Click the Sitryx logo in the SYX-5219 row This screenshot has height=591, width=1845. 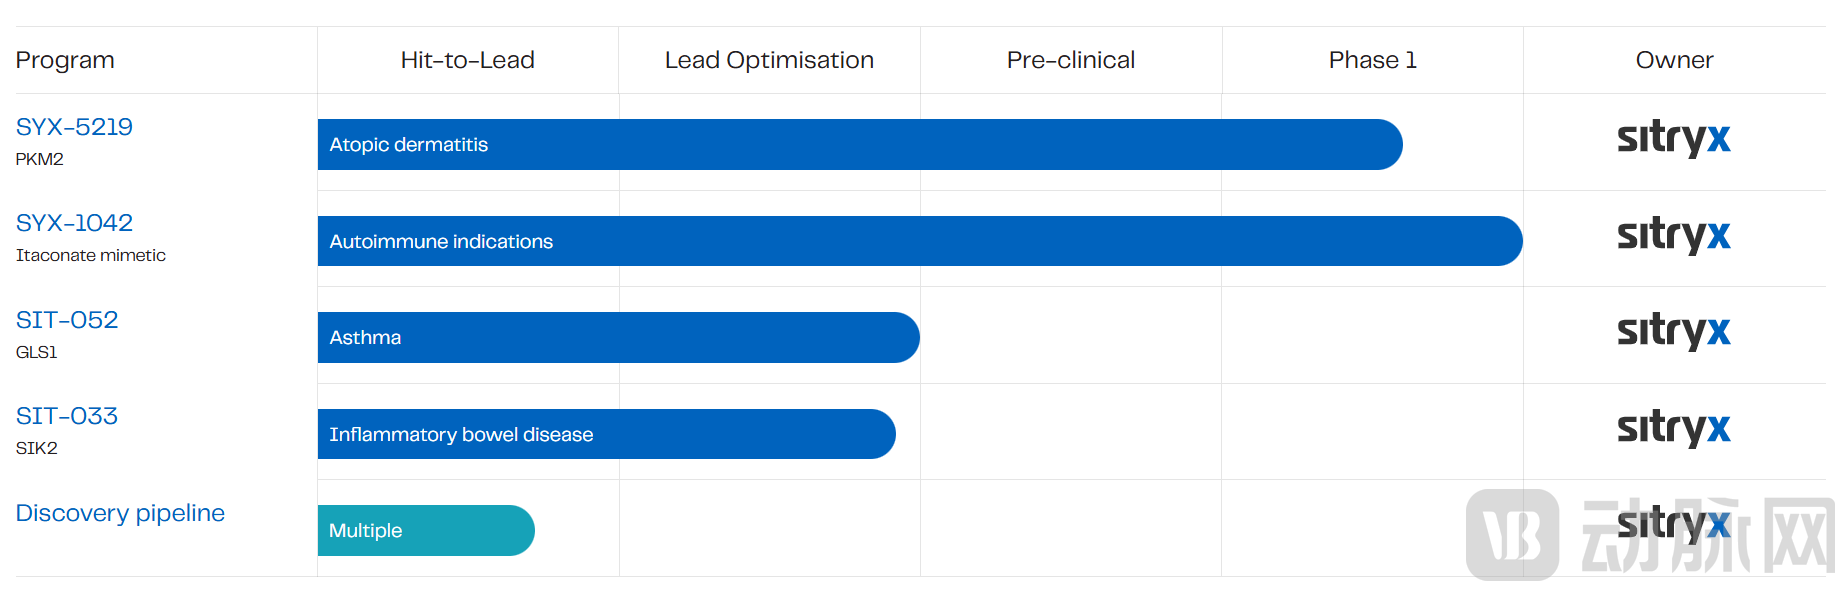tap(1673, 138)
